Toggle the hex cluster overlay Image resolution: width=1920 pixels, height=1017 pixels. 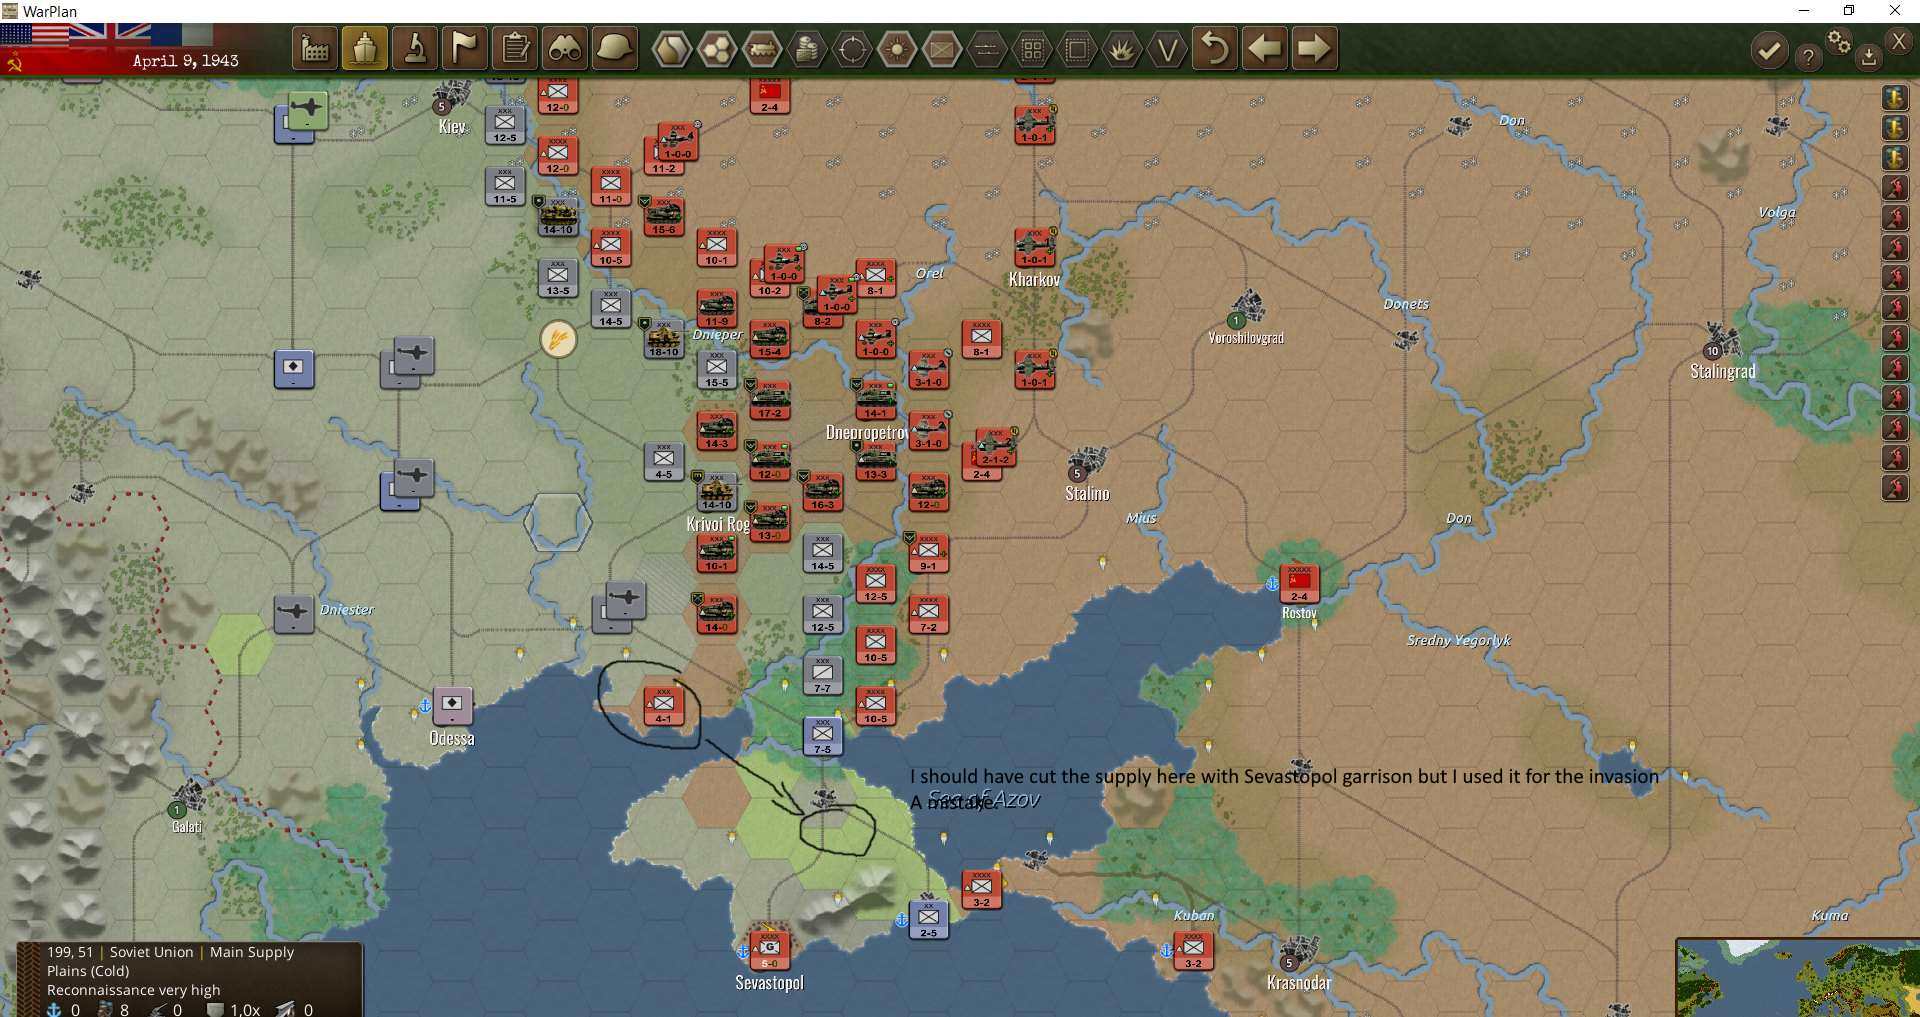[717, 49]
